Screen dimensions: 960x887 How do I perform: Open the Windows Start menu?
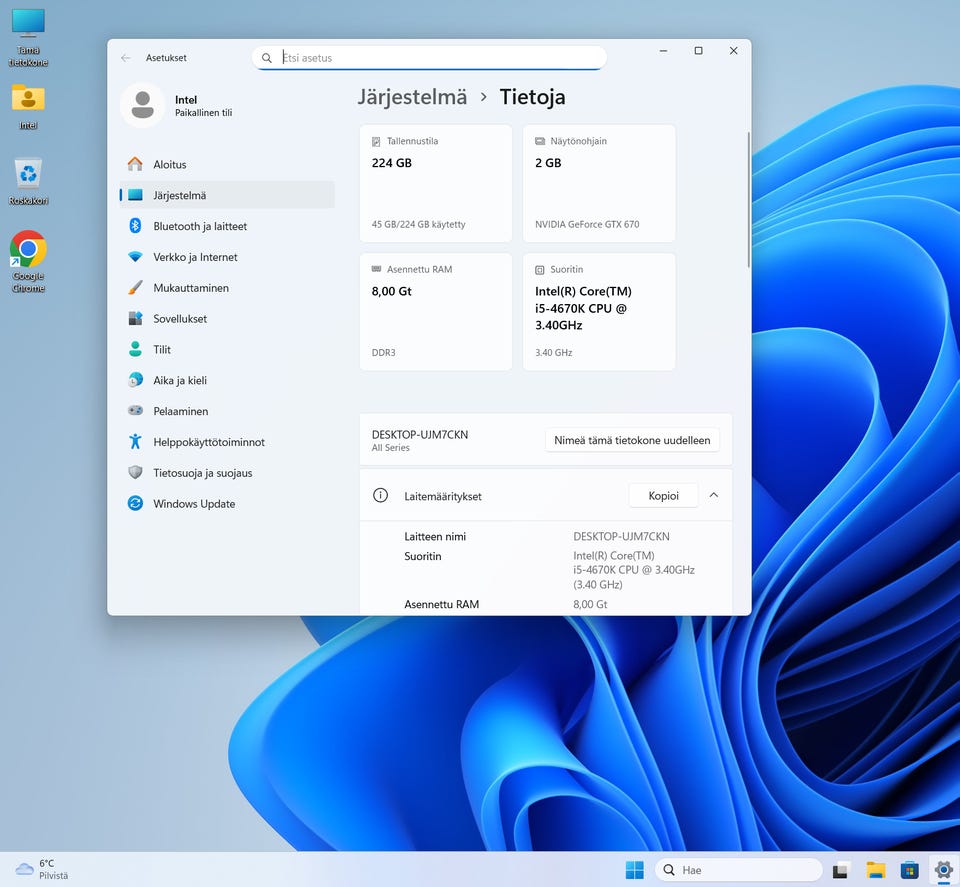634,870
